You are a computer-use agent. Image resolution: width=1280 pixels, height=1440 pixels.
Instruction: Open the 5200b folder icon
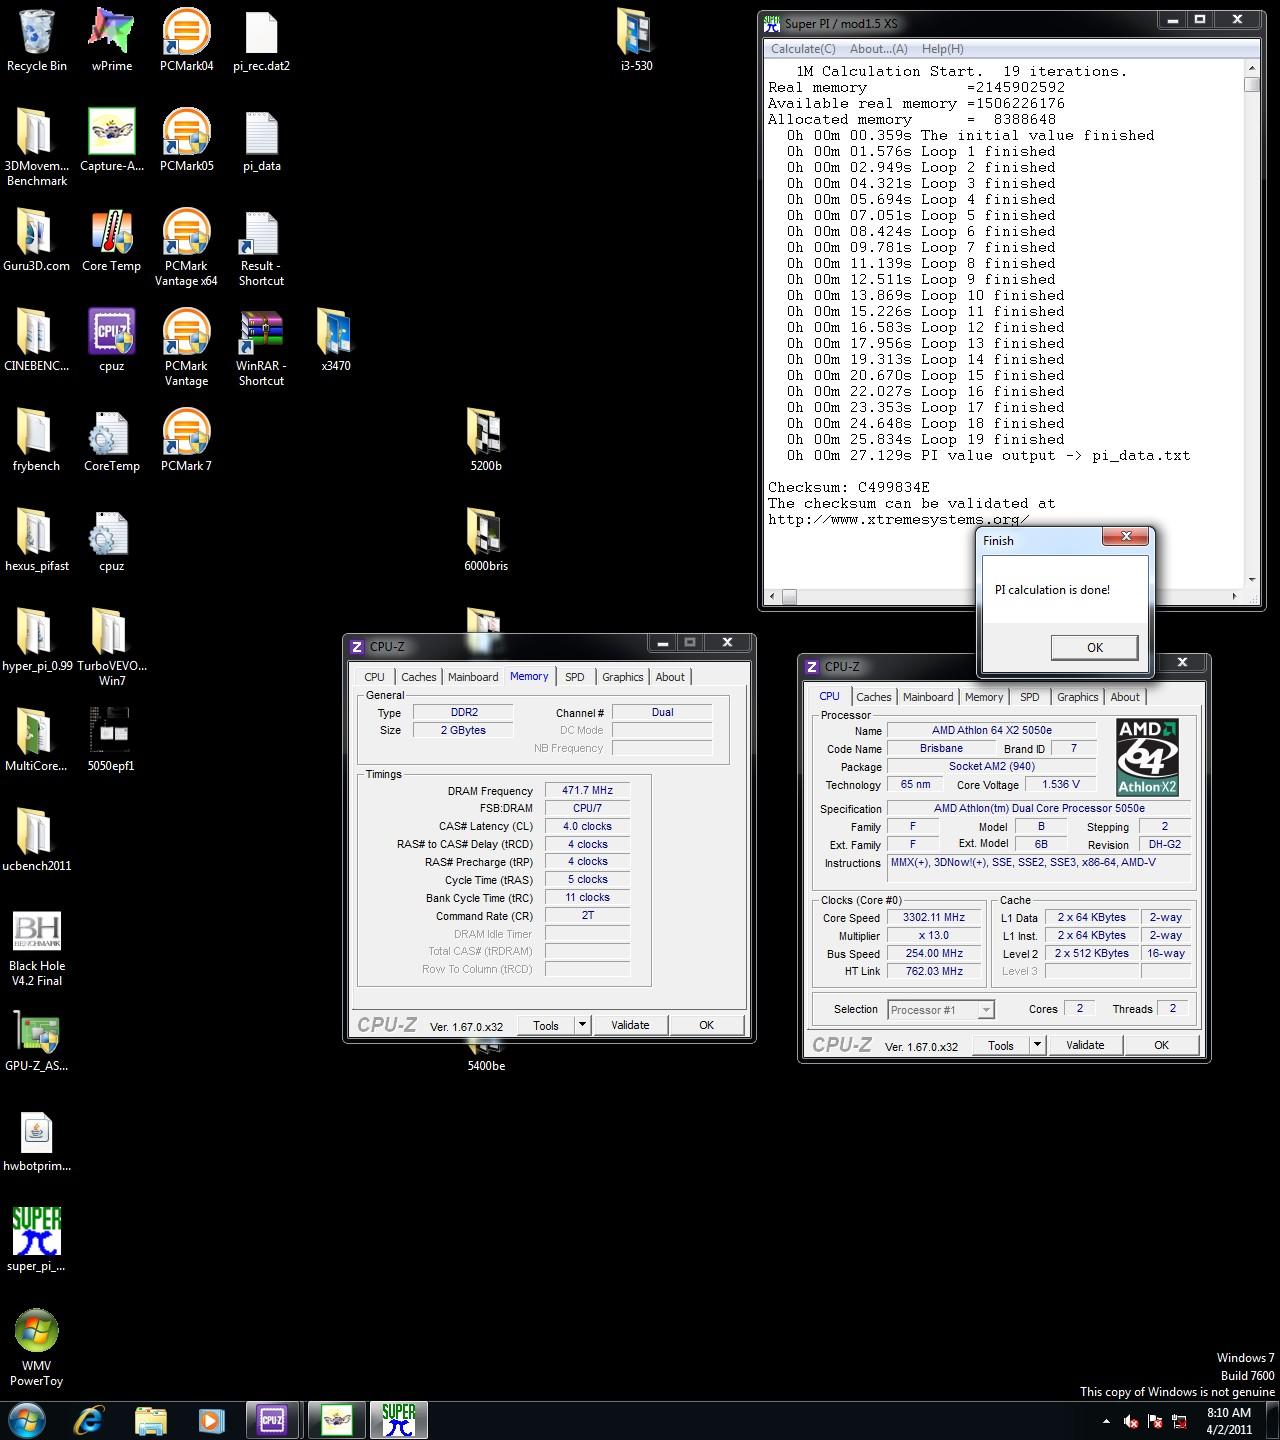pos(486,440)
